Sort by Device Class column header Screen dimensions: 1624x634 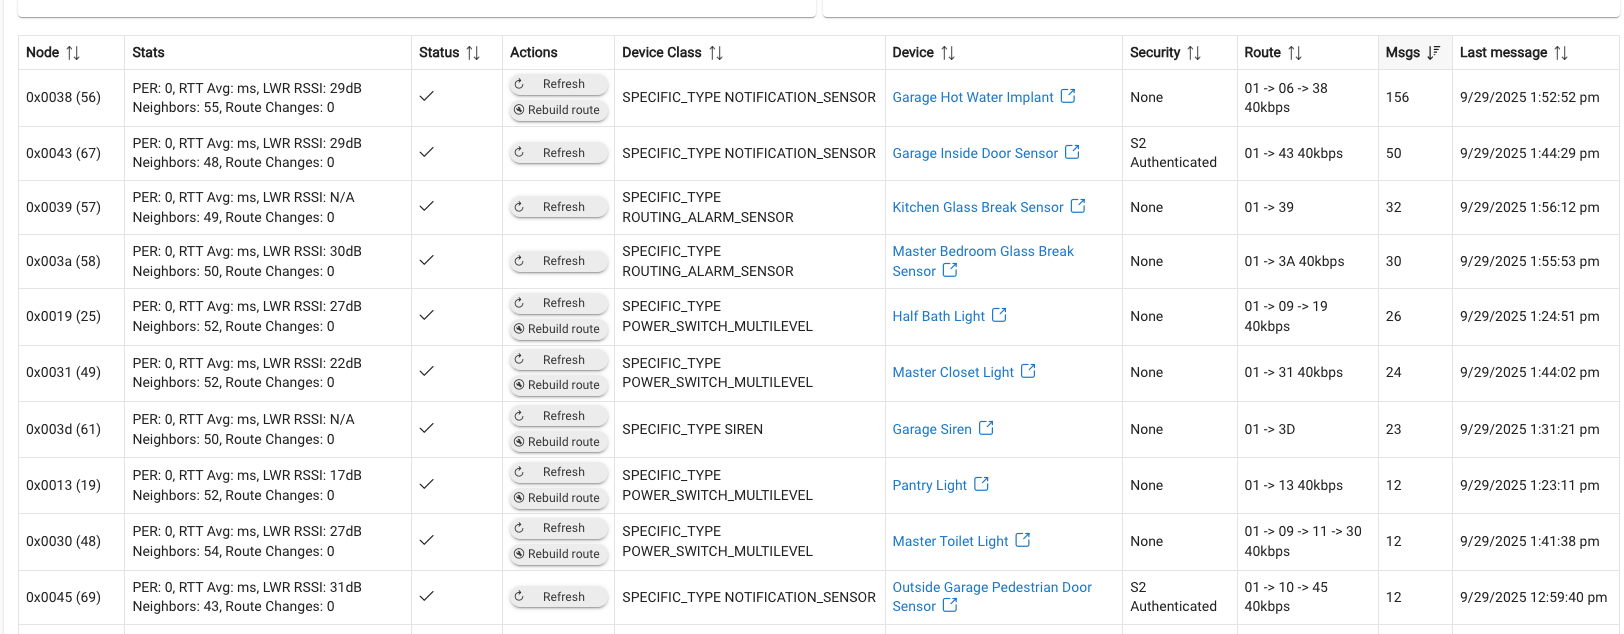716,53
